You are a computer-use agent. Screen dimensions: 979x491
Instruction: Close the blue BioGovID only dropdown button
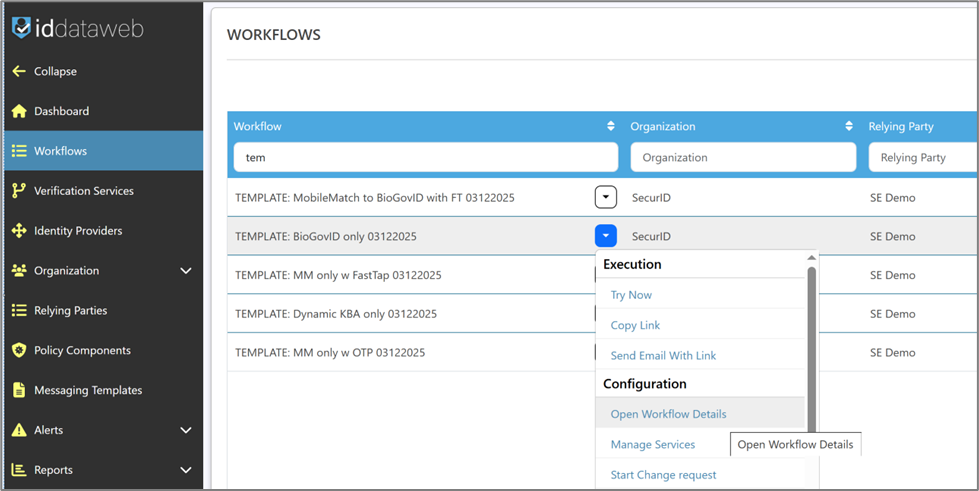click(x=605, y=236)
